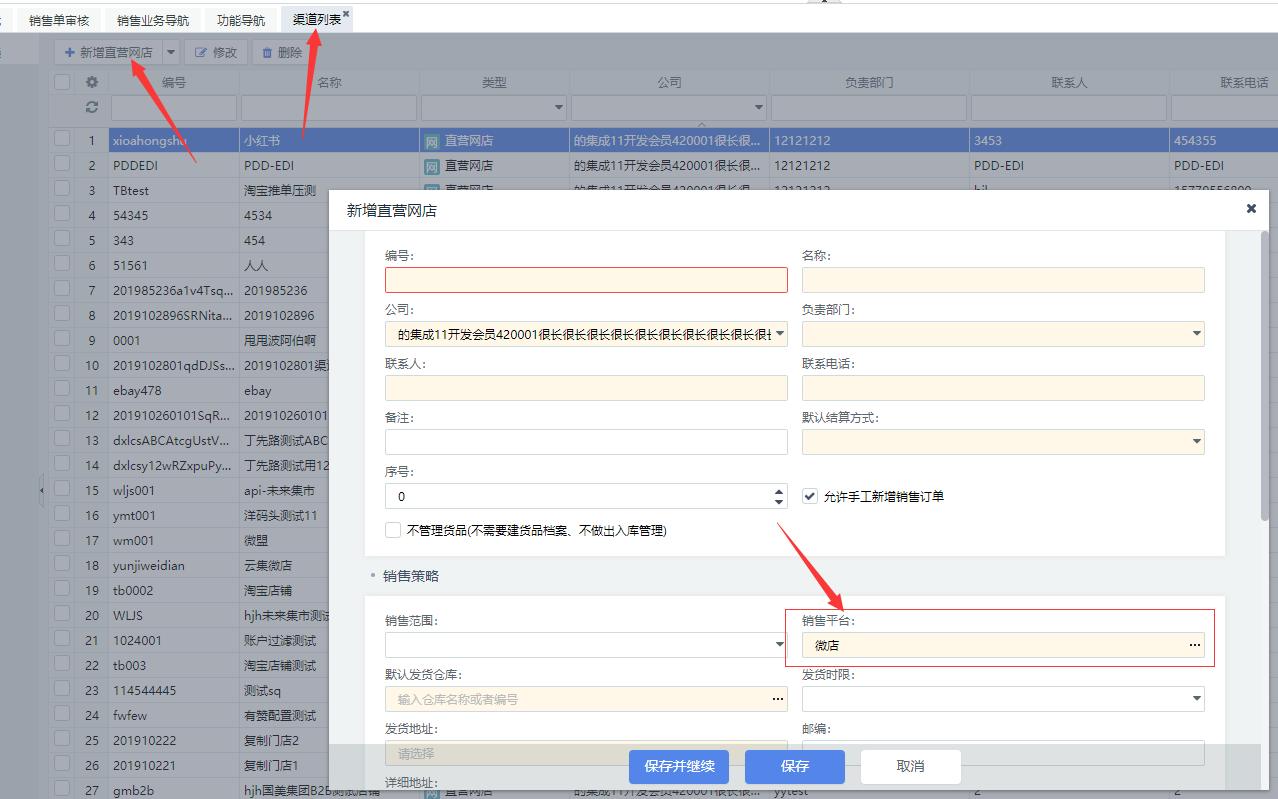Uncheck 允许手工新增销售订单

pyautogui.click(x=809, y=495)
